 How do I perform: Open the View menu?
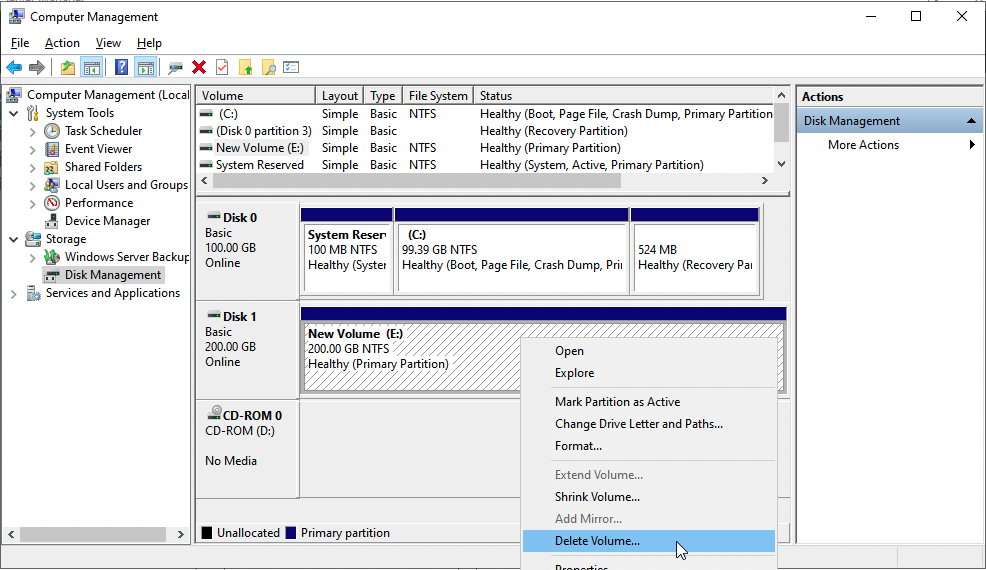coord(108,43)
